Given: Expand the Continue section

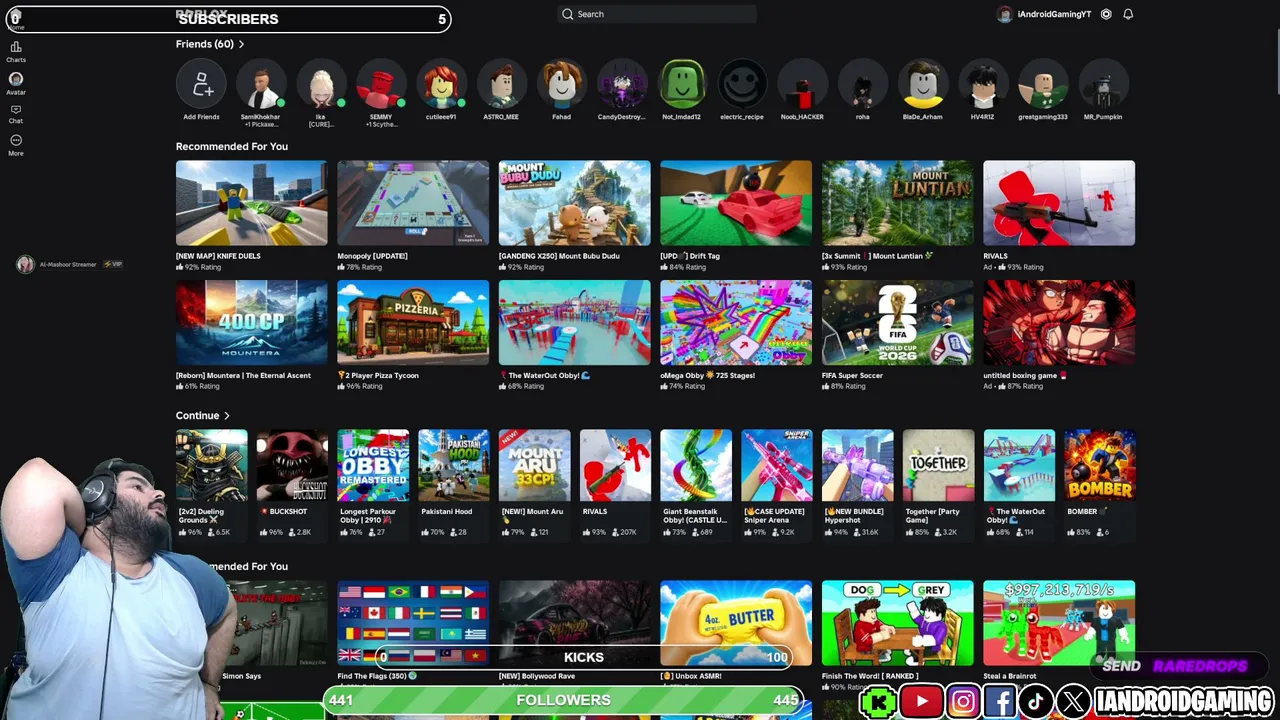Looking at the screenshot, I should (x=227, y=416).
